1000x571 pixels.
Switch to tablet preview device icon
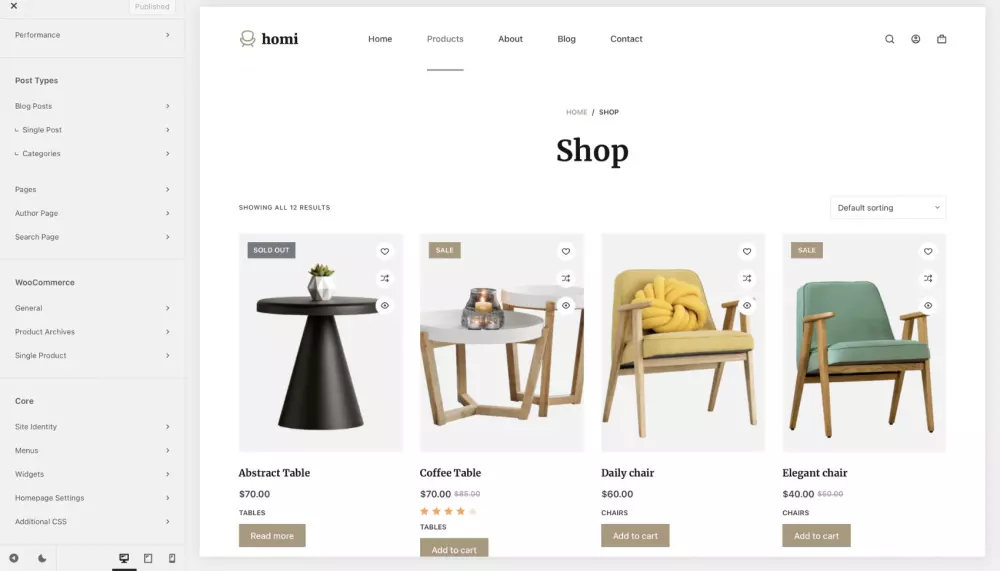[x=148, y=558]
